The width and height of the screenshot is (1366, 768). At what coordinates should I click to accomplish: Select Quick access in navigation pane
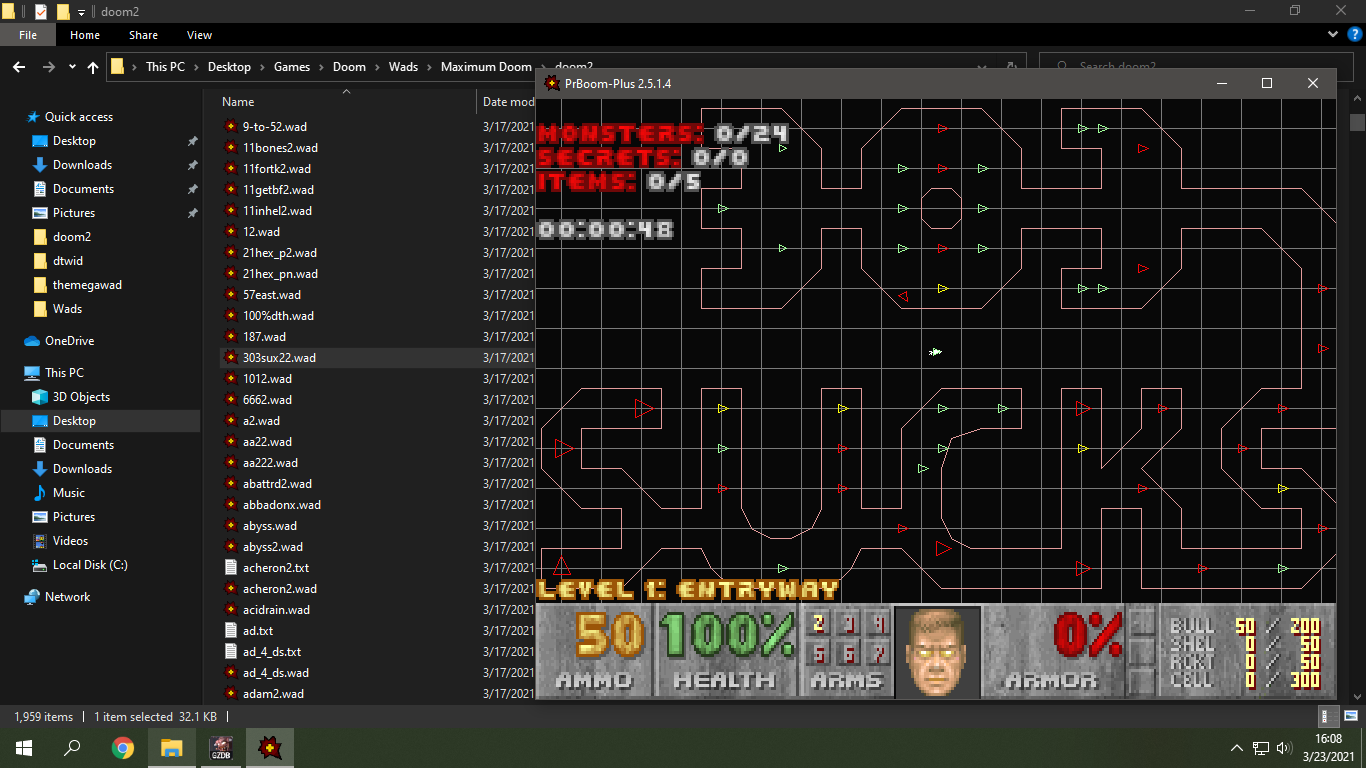79,117
